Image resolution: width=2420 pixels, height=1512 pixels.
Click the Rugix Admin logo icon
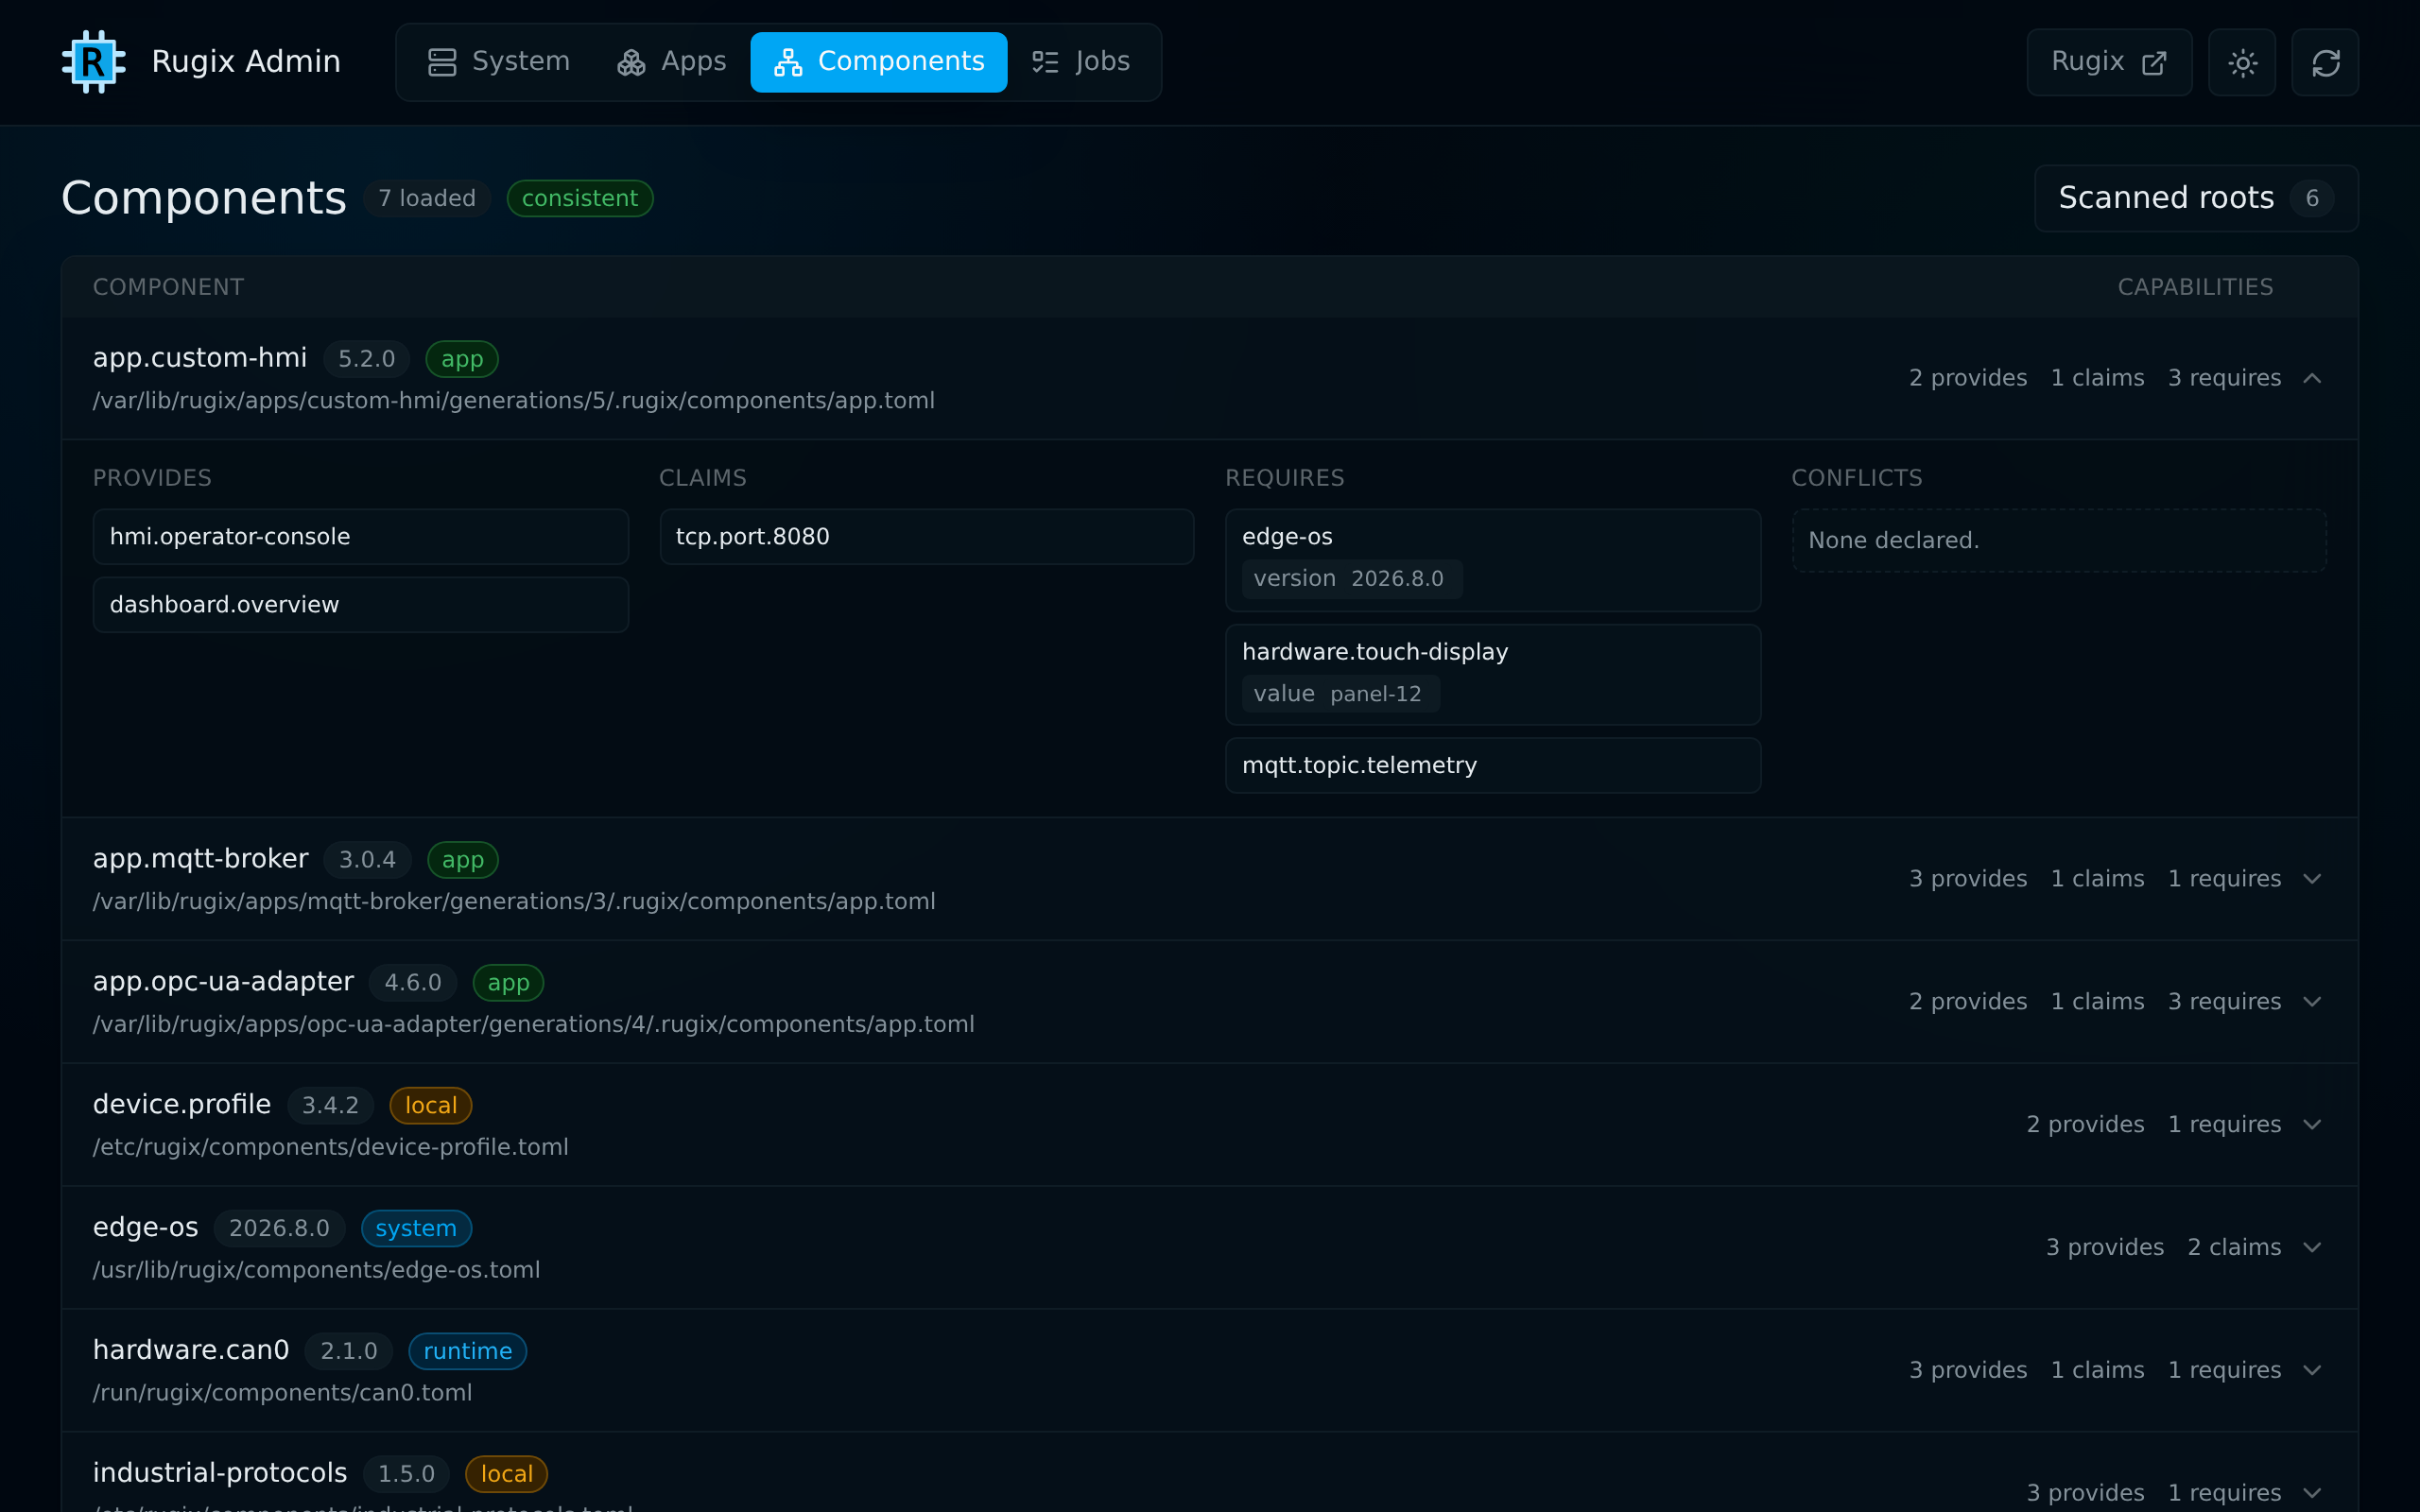[93, 62]
